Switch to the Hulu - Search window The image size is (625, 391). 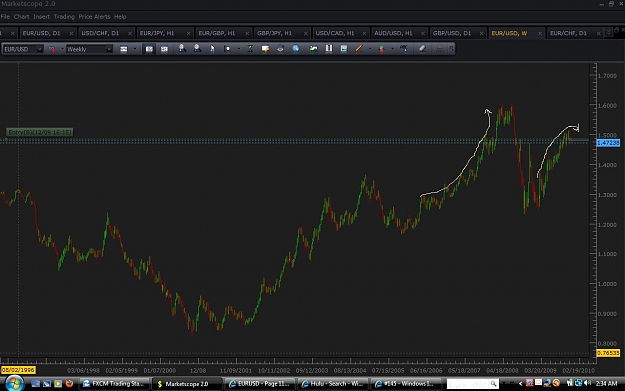coord(334,384)
